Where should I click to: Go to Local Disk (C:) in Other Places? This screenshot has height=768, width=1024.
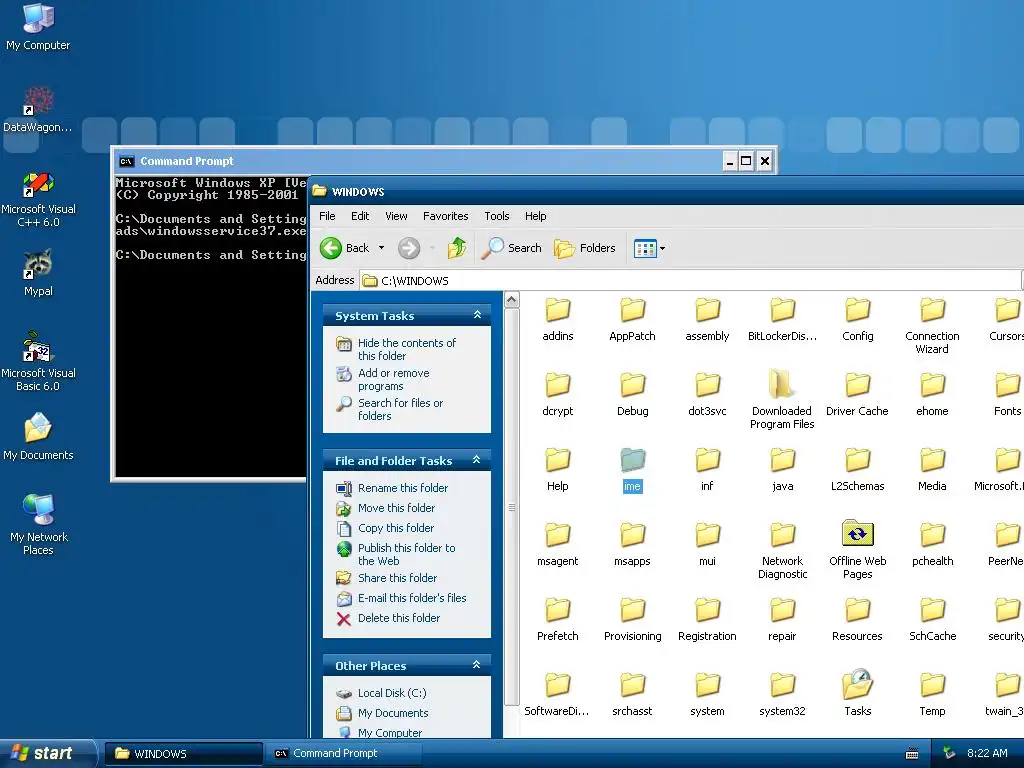[382, 693]
